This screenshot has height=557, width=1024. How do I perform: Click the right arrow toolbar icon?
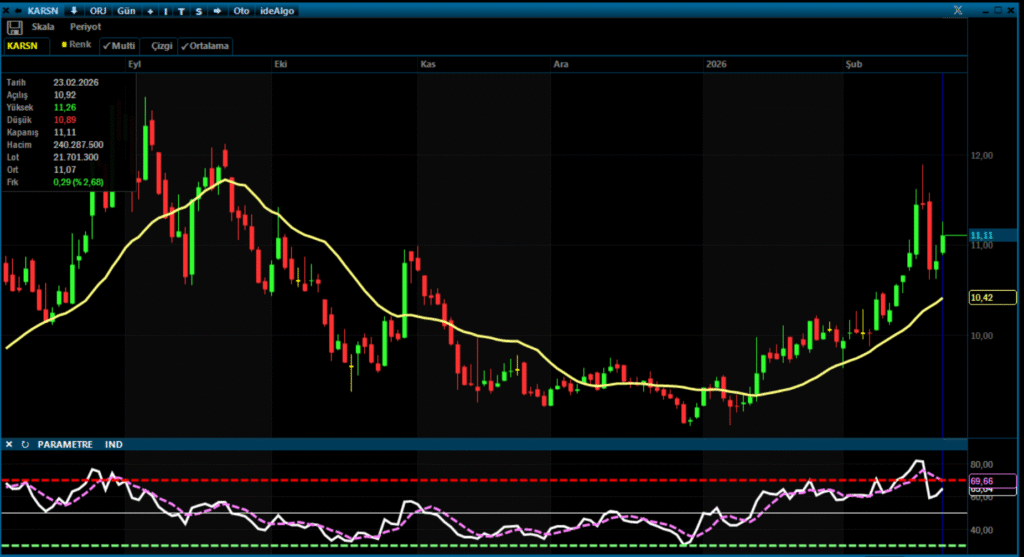[x=216, y=10]
